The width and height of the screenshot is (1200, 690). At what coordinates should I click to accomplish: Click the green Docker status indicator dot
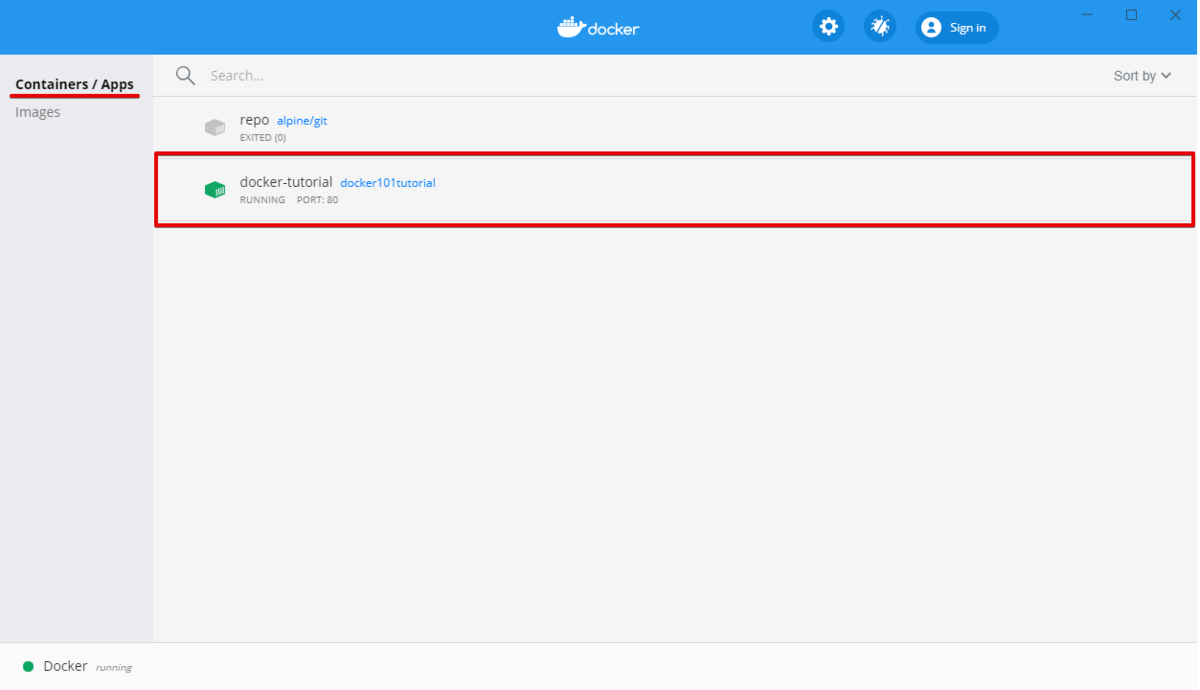(28, 666)
